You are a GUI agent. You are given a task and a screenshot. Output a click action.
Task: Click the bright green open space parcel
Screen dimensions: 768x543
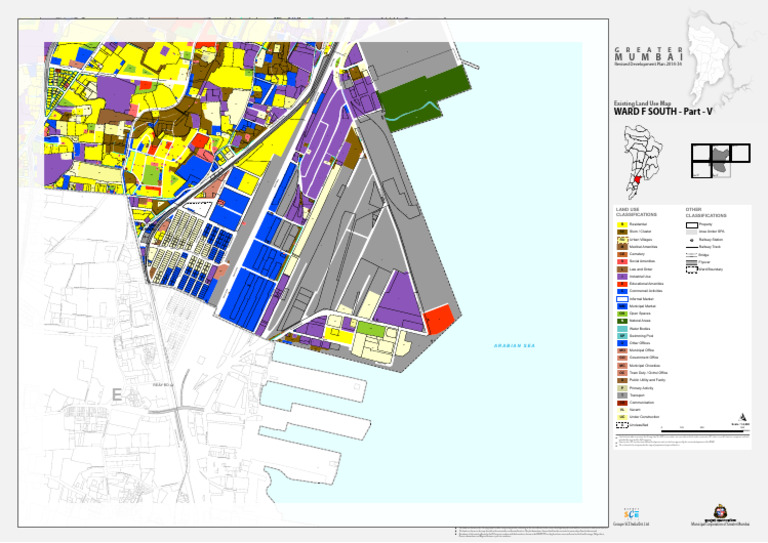371,328
